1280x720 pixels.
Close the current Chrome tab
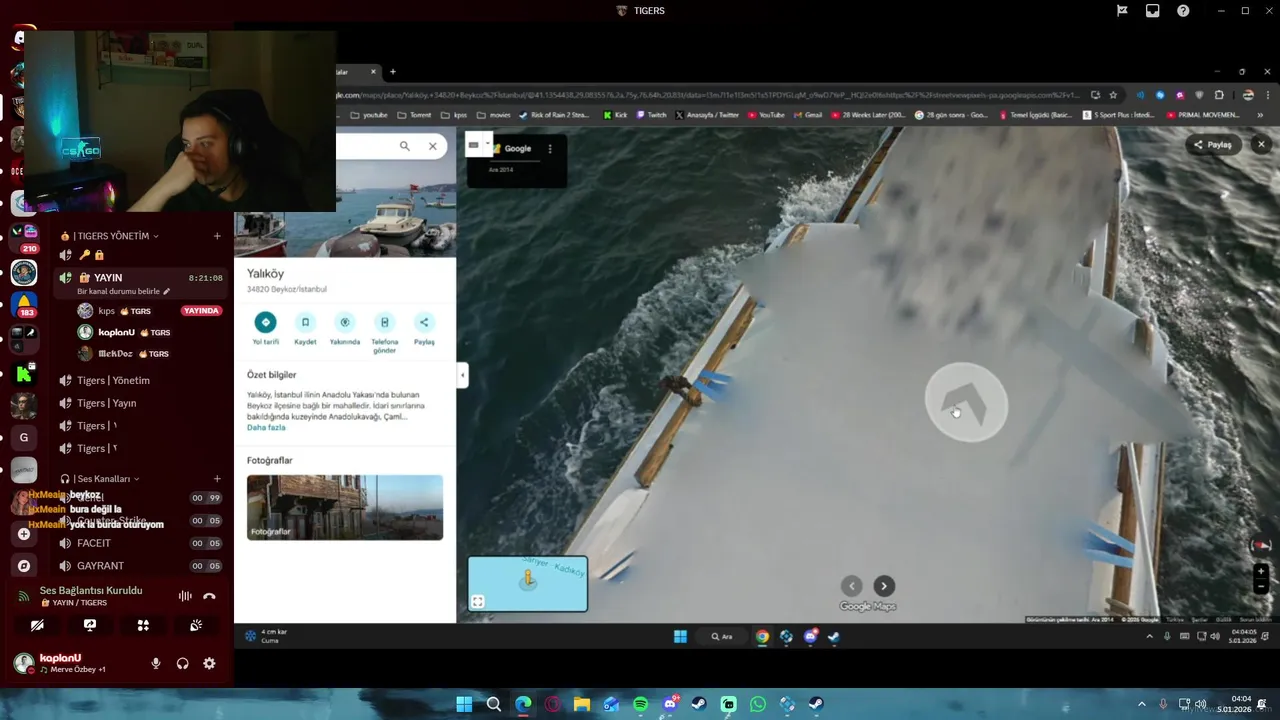coord(374,72)
